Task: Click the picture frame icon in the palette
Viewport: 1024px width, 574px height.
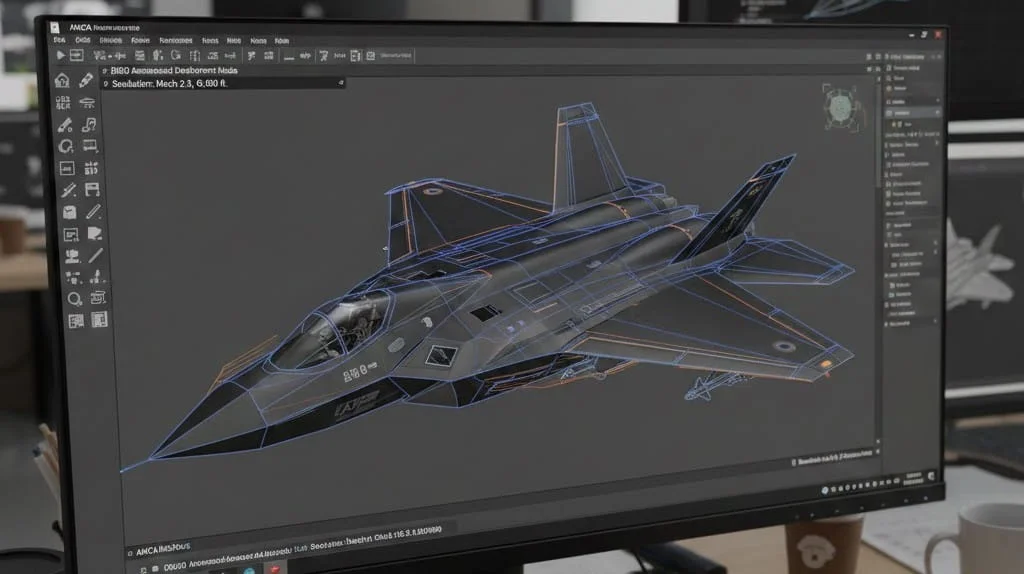Action: [71, 234]
